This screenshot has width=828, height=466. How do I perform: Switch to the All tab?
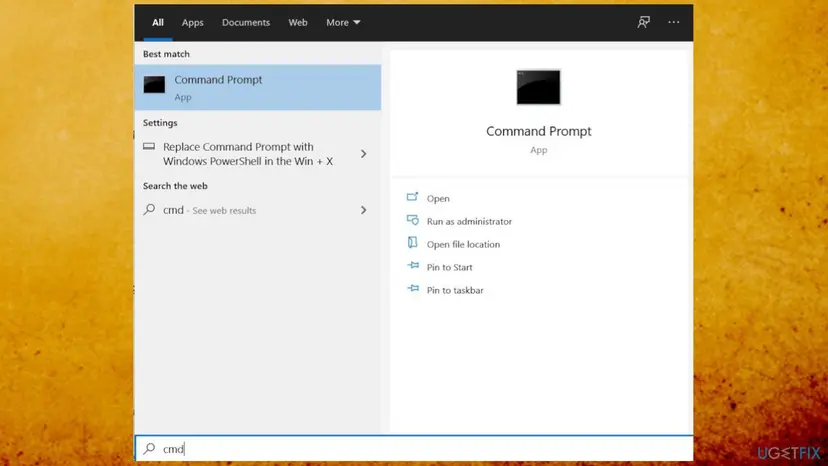[158, 22]
